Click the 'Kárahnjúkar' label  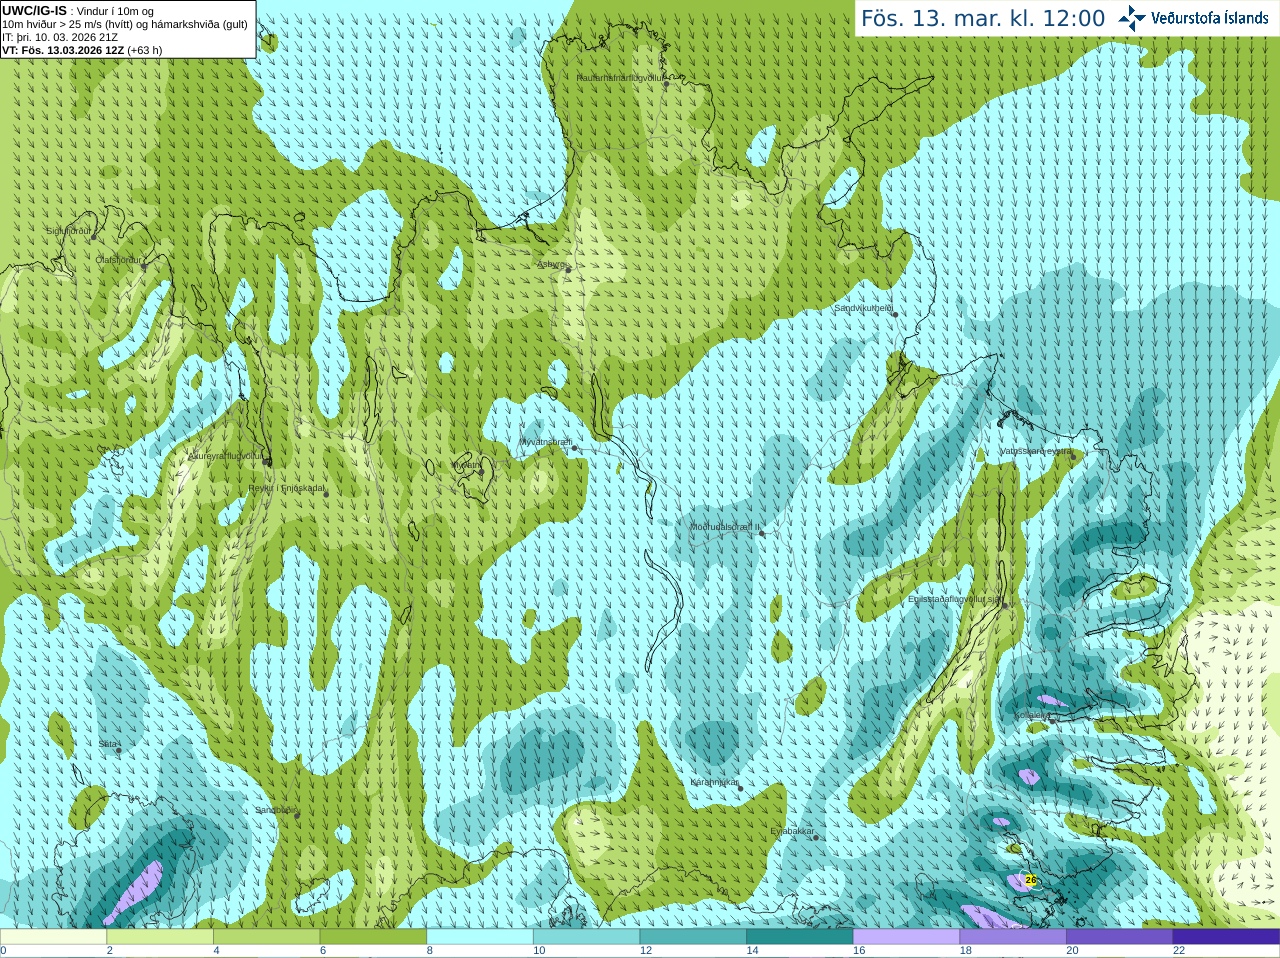coord(715,782)
